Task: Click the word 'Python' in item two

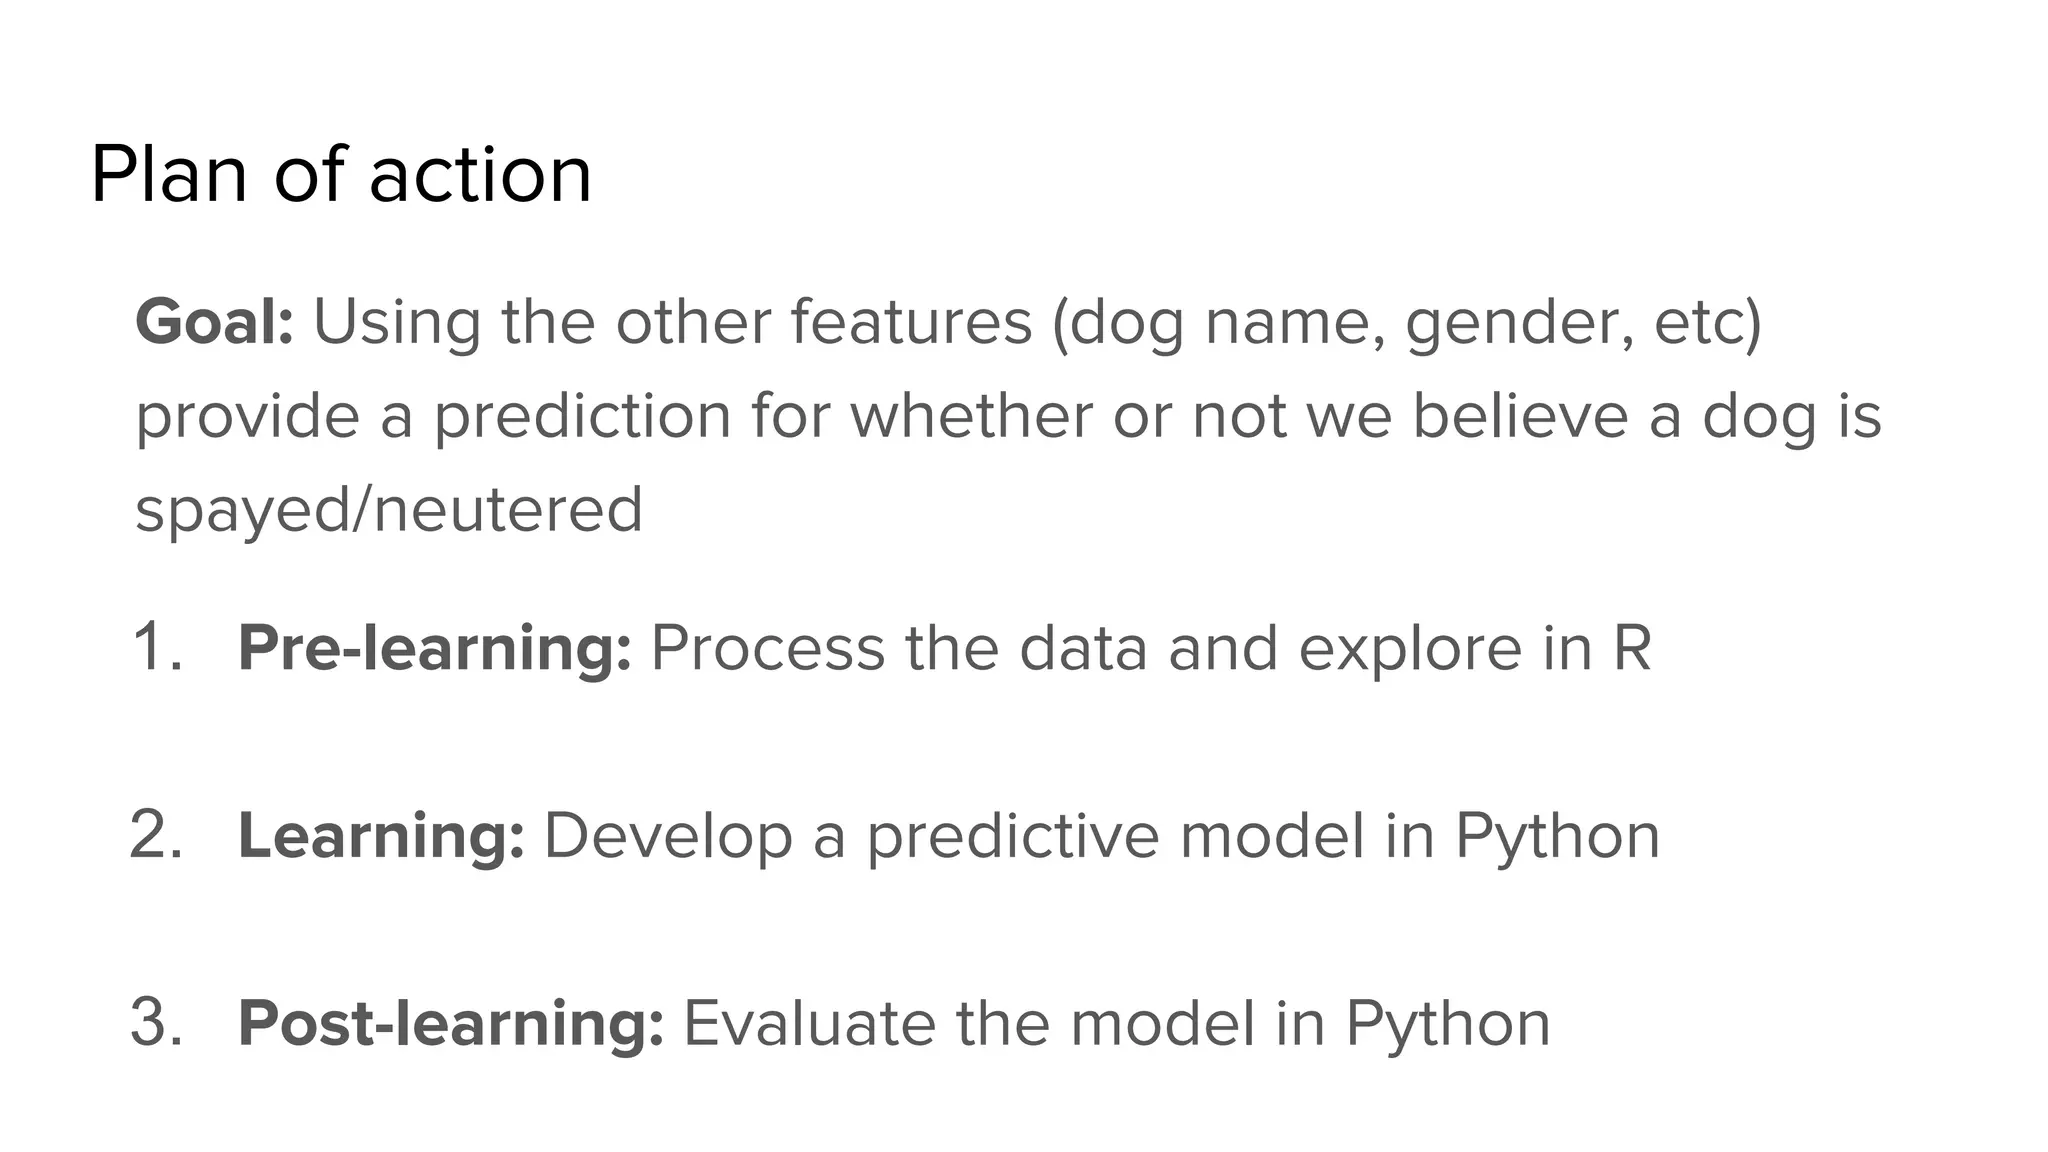Action: [x=1557, y=836]
